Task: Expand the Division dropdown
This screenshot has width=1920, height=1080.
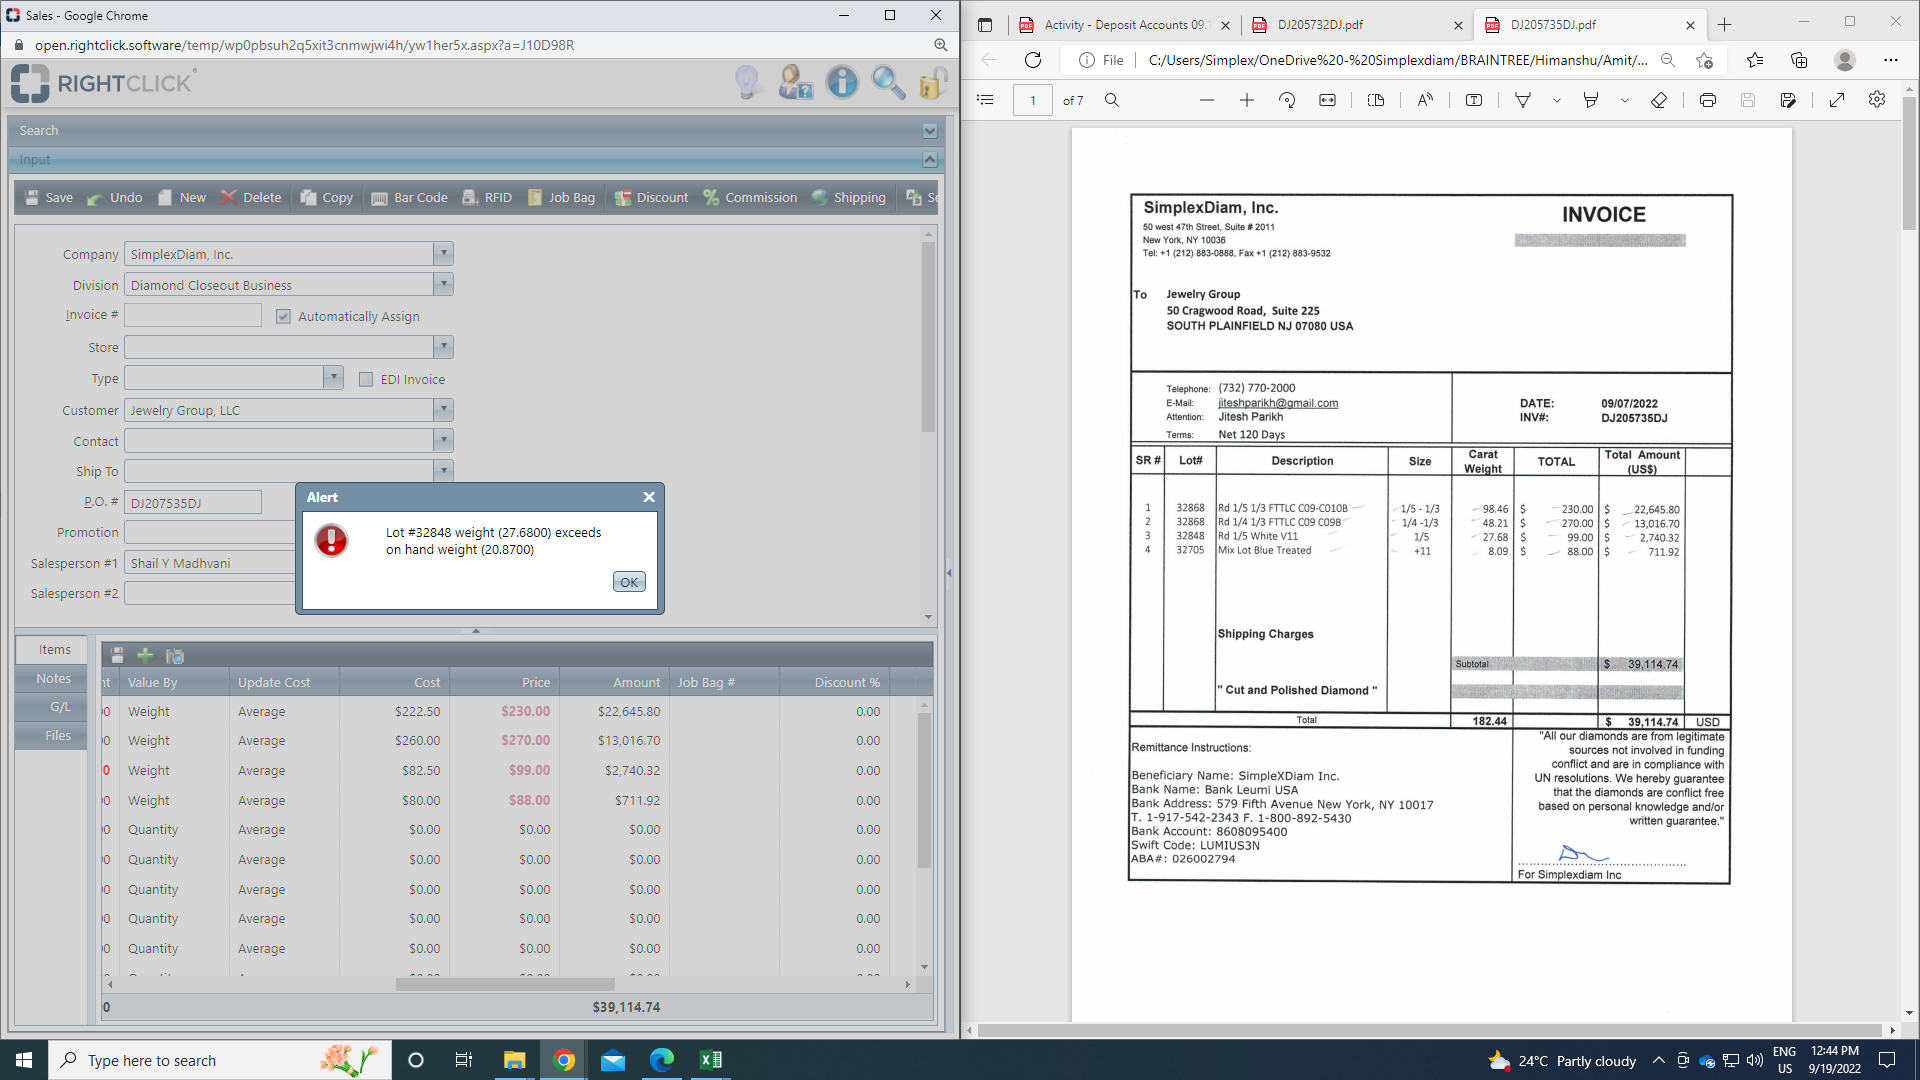Action: [443, 285]
